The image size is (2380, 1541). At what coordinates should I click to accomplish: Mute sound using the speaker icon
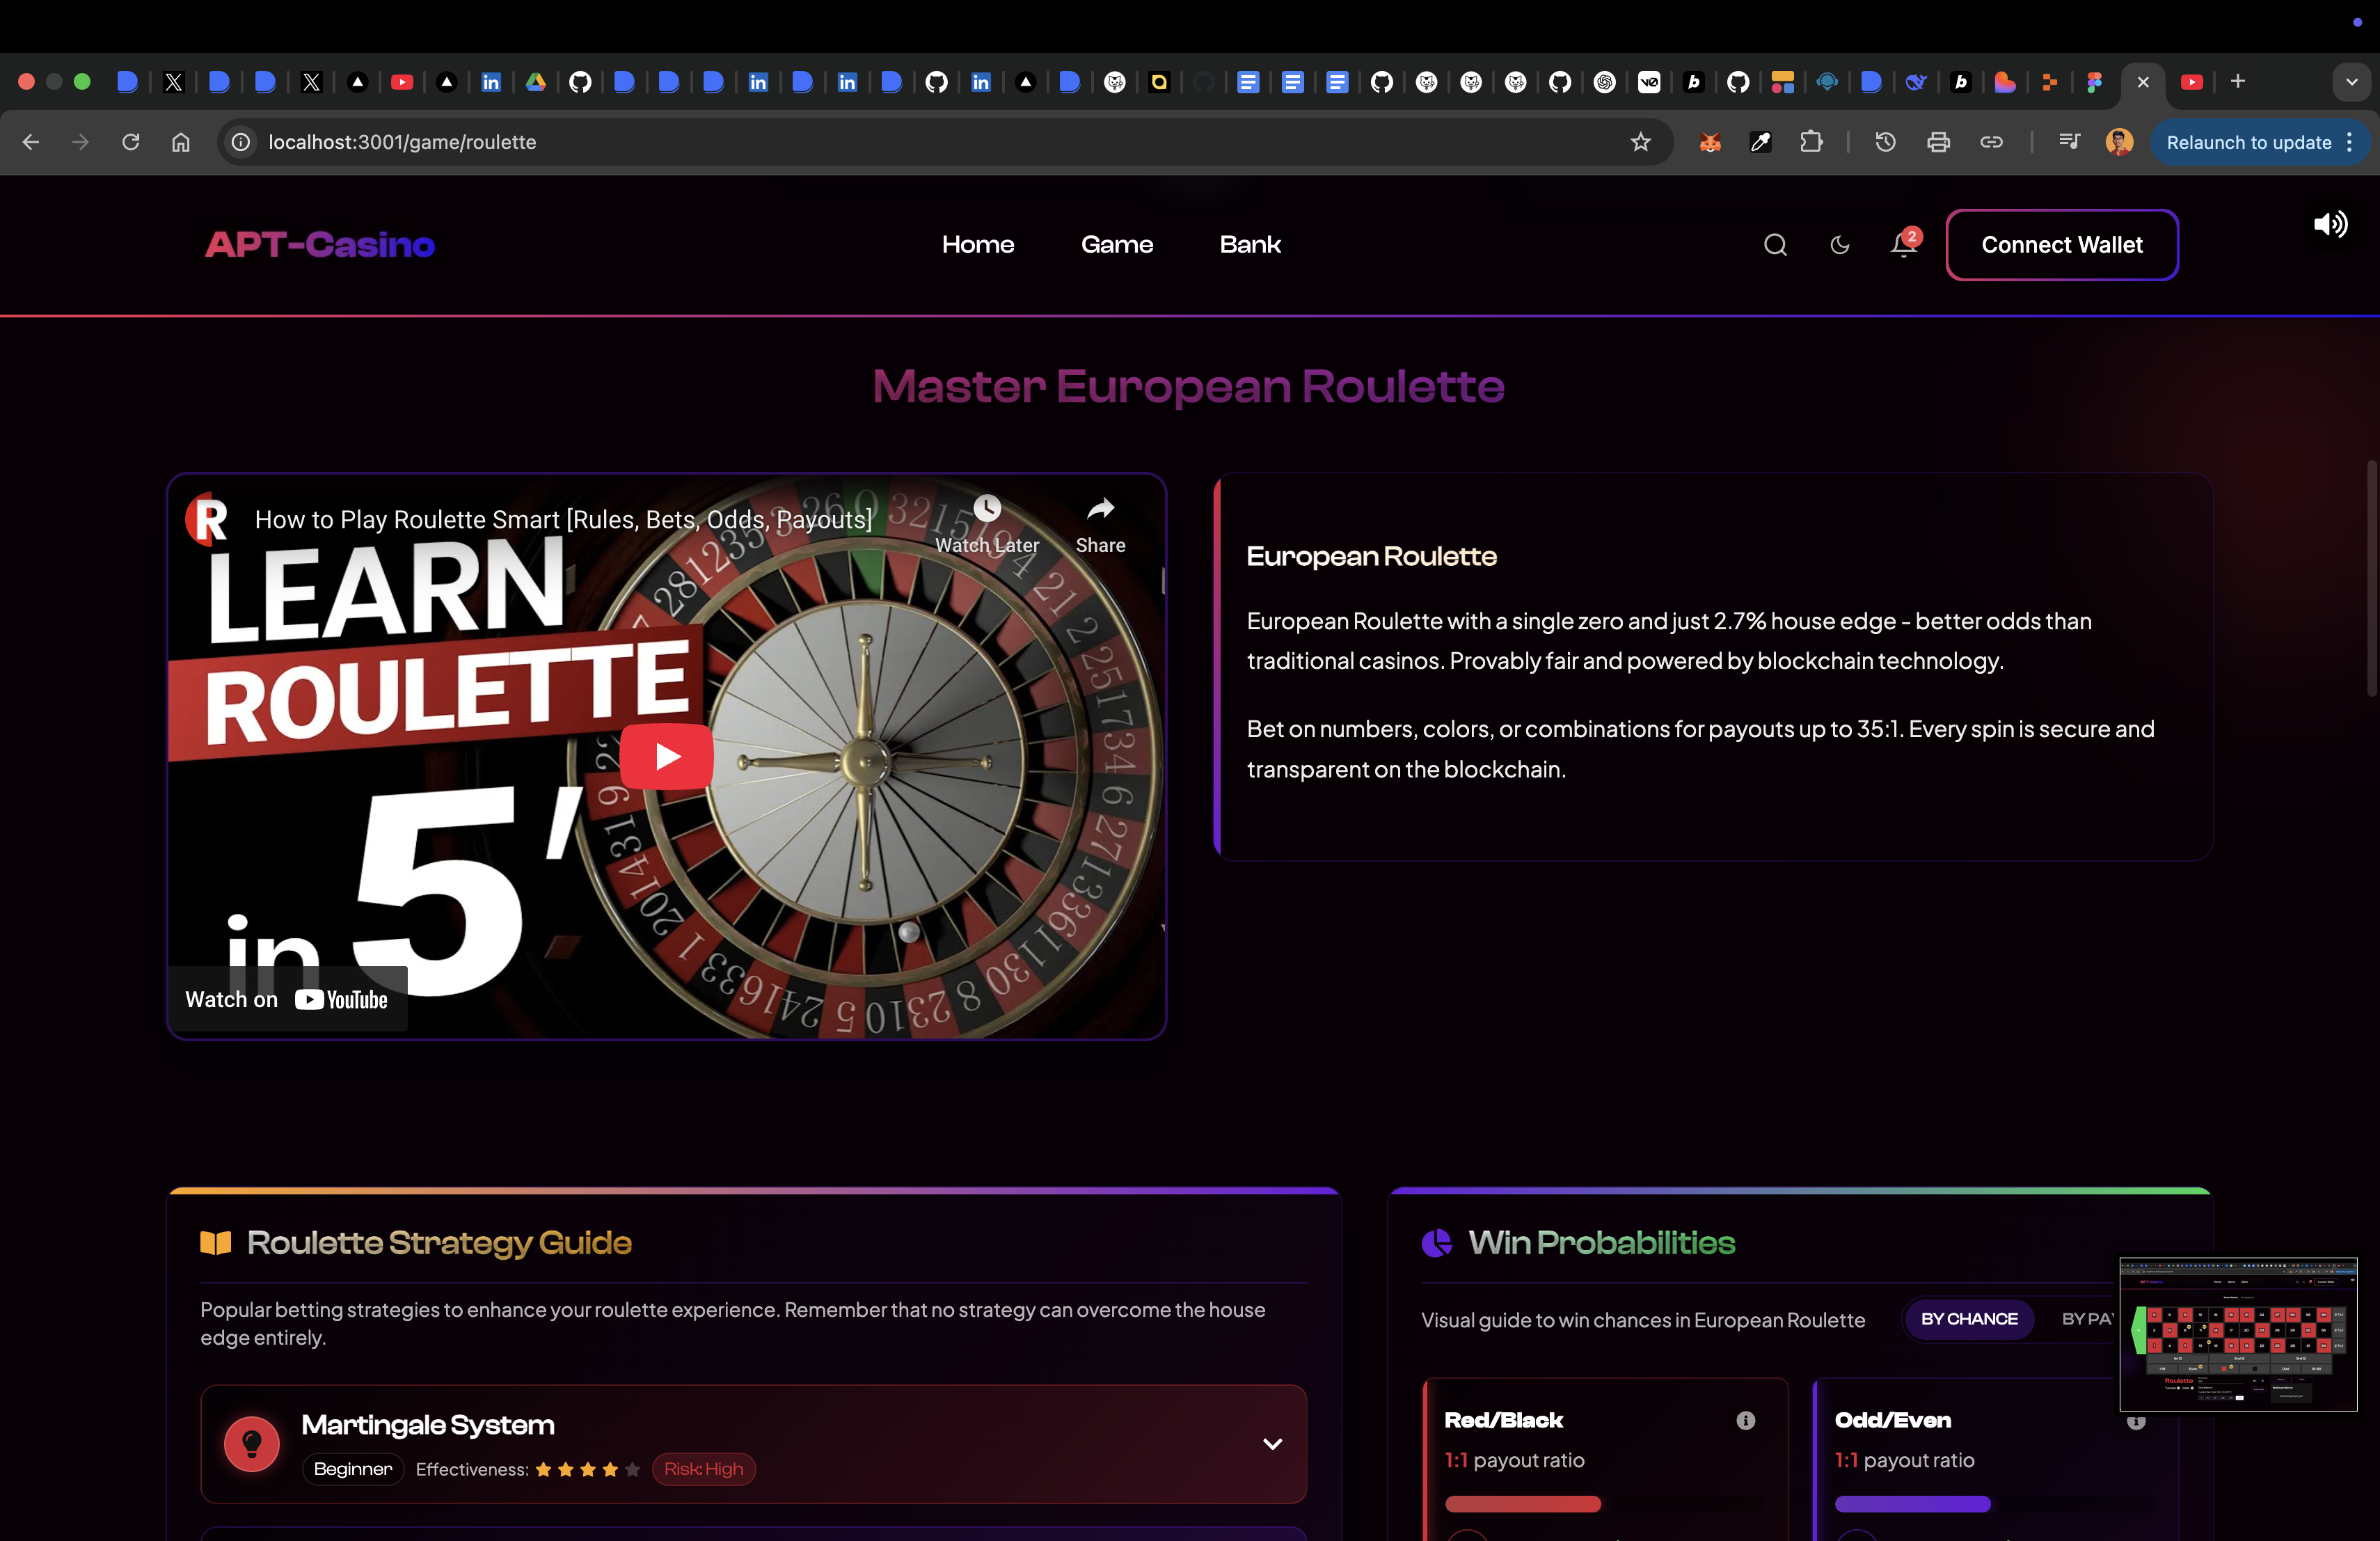point(2329,224)
